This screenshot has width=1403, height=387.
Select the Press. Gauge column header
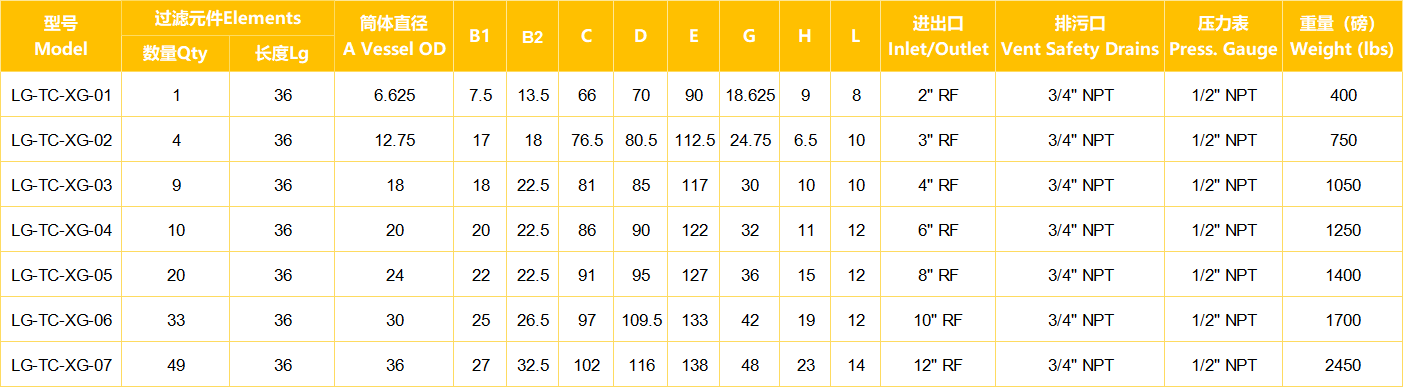pyautogui.click(x=1223, y=36)
